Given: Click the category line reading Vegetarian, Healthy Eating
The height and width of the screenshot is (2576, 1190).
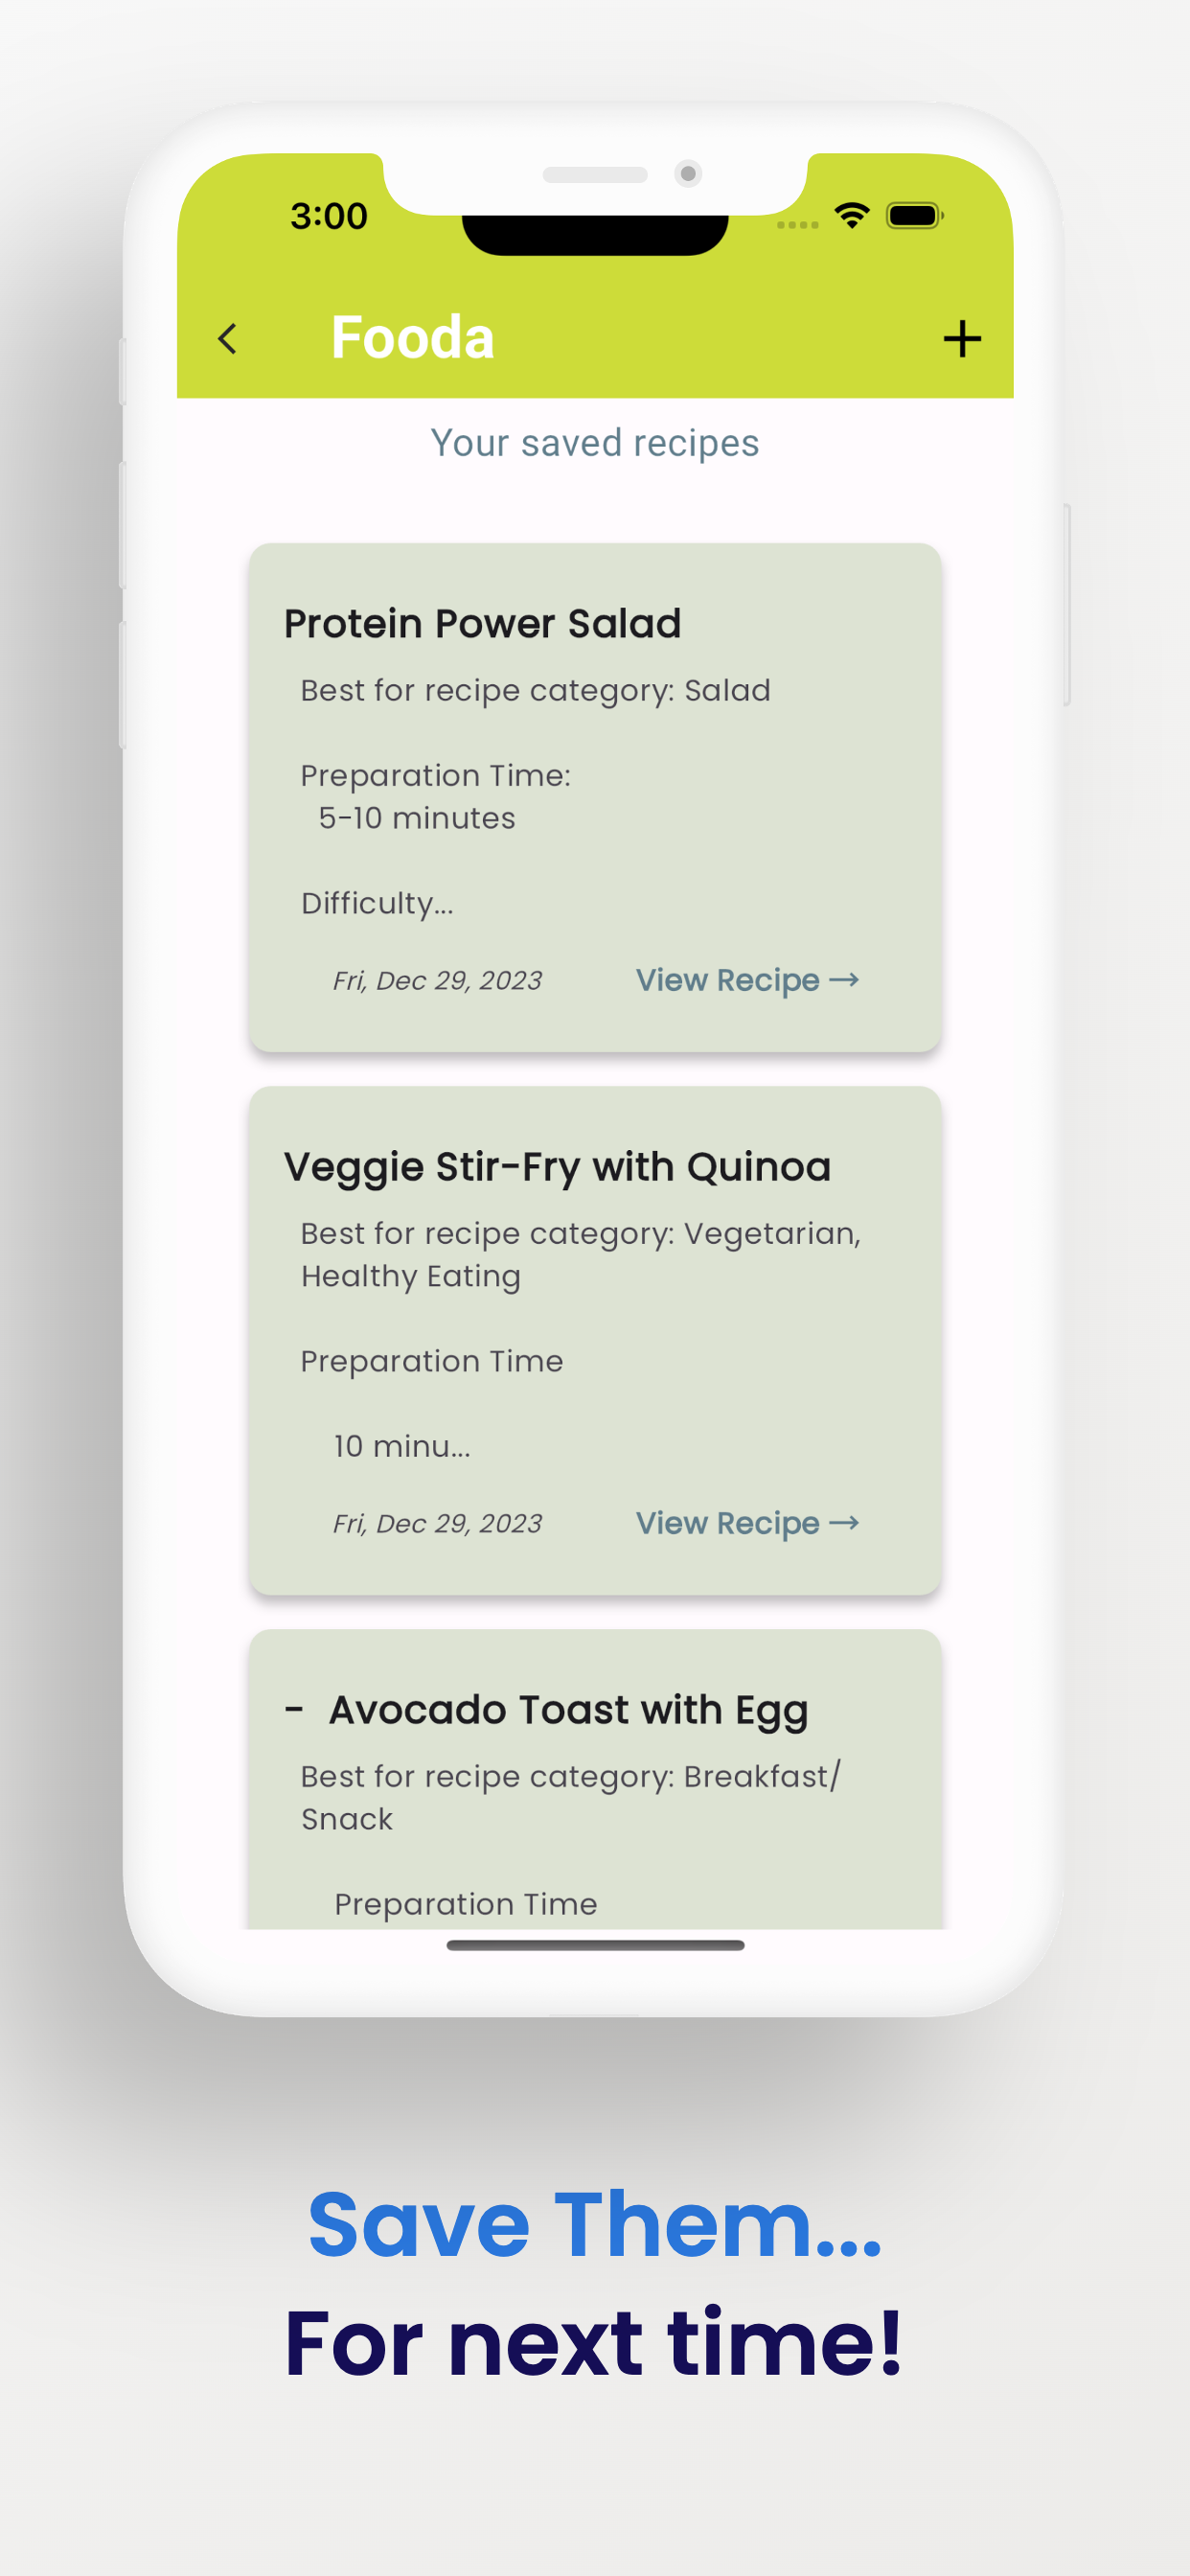Looking at the screenshot, I should (580, 1255).
